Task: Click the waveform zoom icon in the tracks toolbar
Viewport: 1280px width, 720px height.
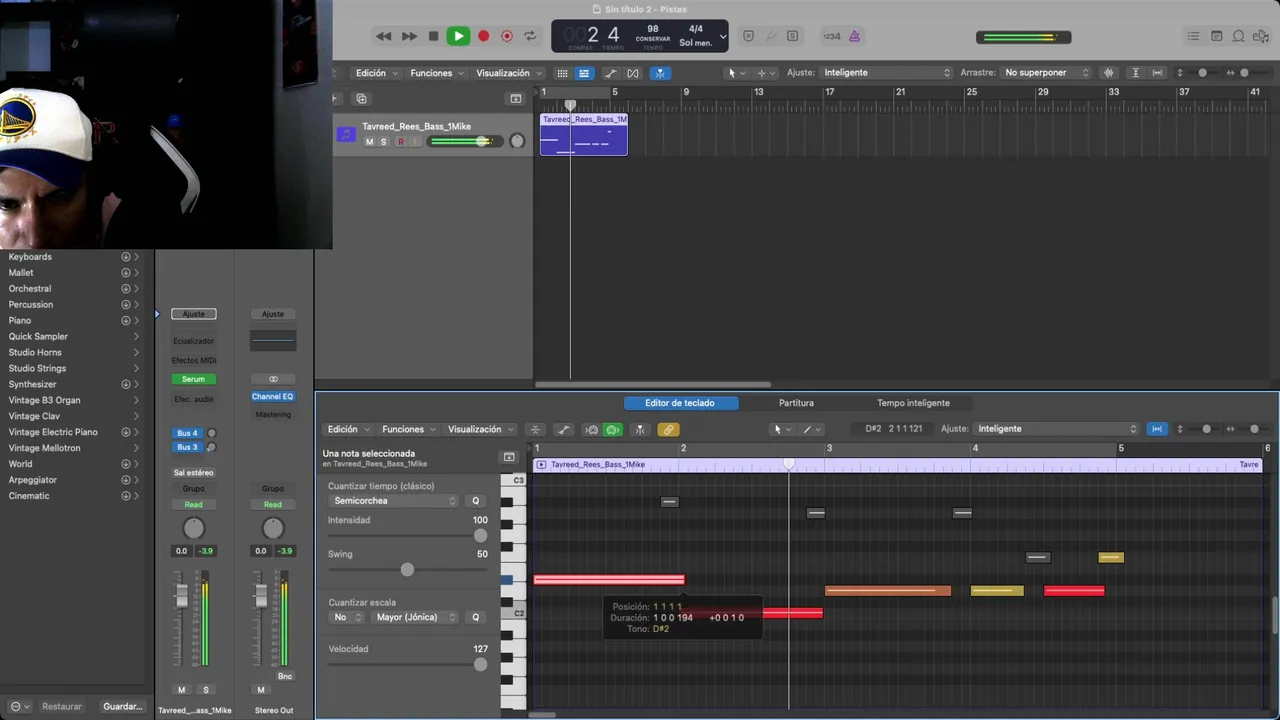Action: [x=1108, y=73]
